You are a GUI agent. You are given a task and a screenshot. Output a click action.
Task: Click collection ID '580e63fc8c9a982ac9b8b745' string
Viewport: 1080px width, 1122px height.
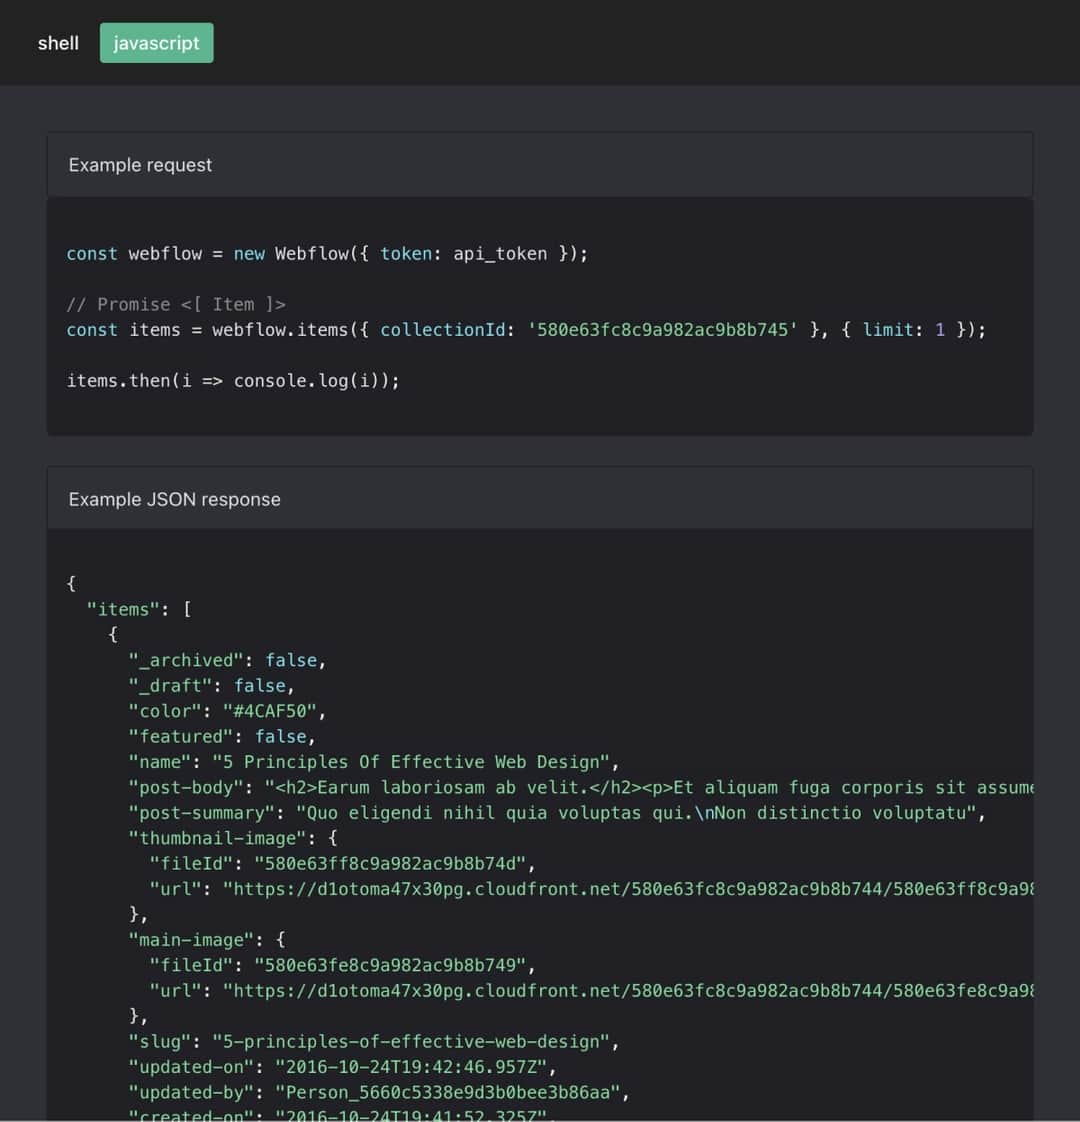tap(663, 330)
